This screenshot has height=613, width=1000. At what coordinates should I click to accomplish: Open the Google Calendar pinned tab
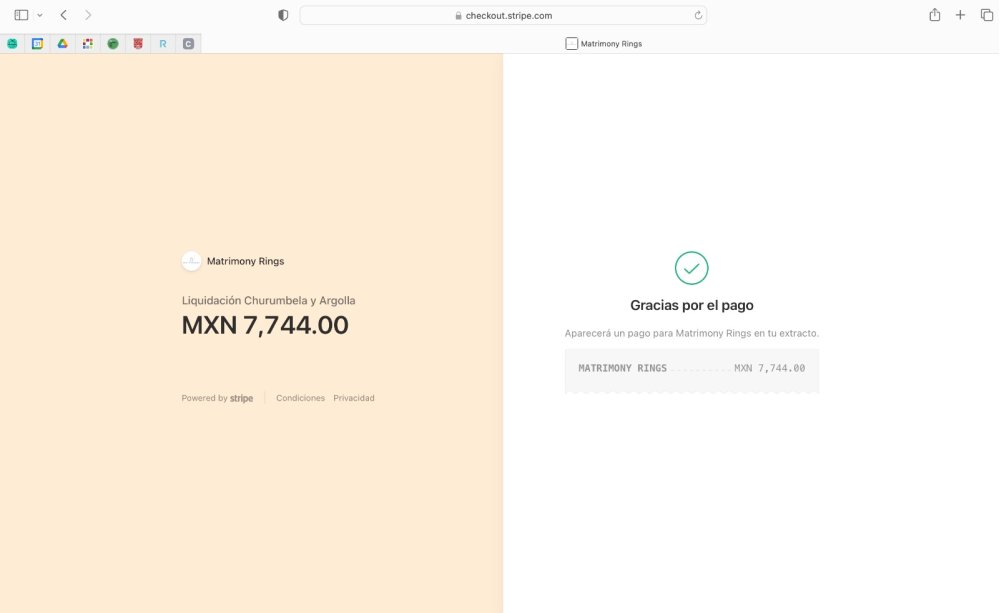(x=38, y=43)
